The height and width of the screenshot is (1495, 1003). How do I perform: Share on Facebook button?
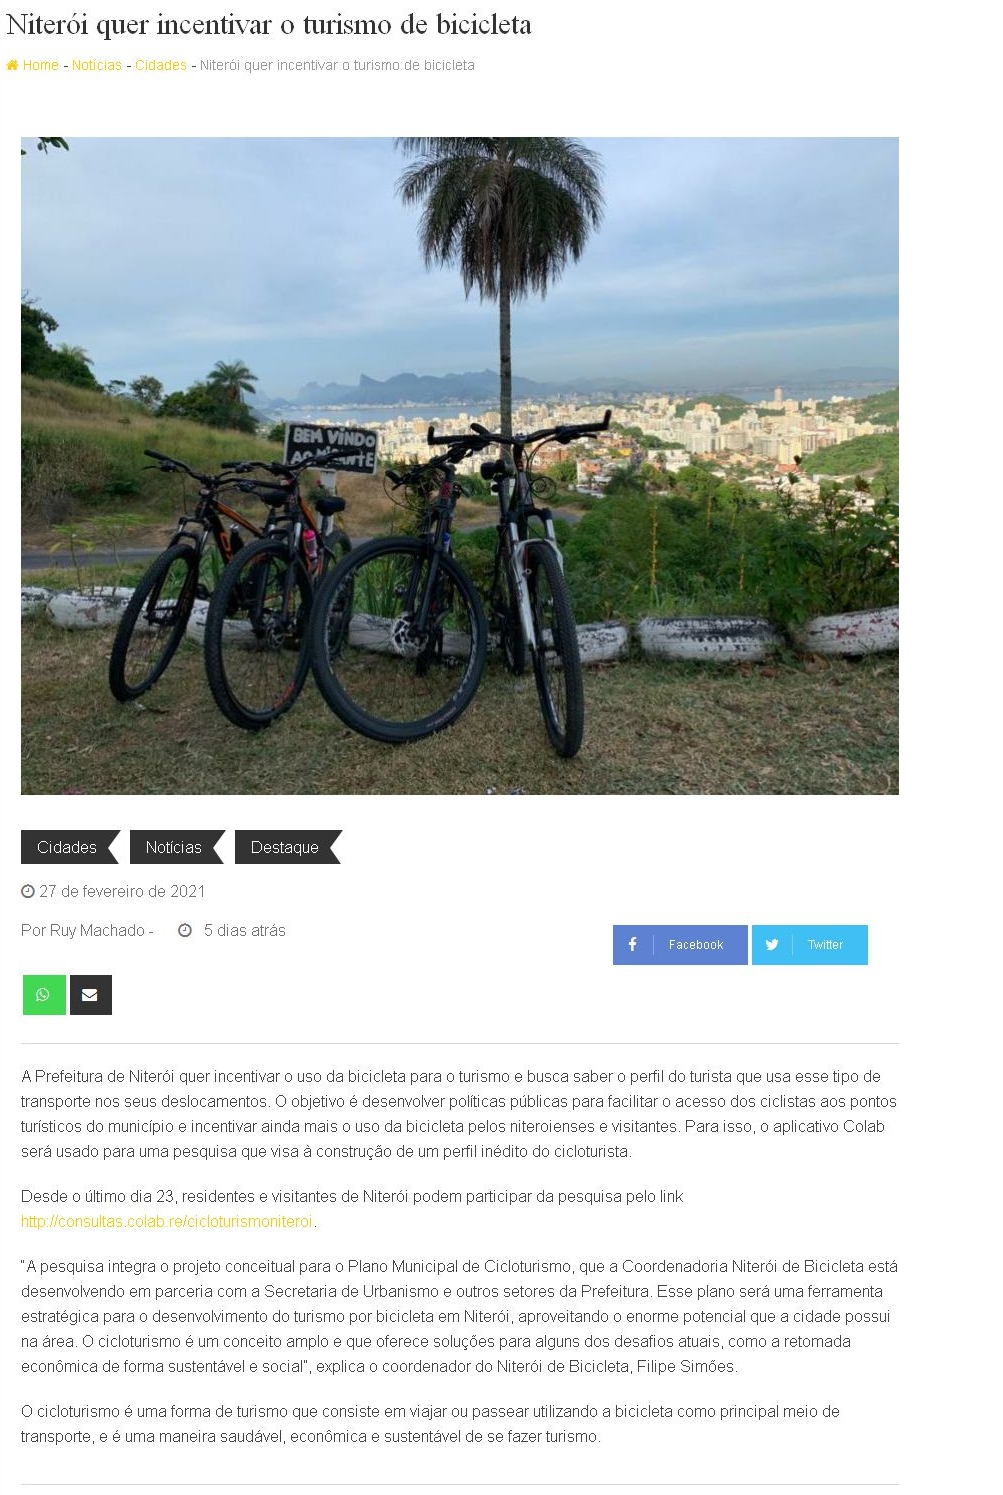(680, 945)
